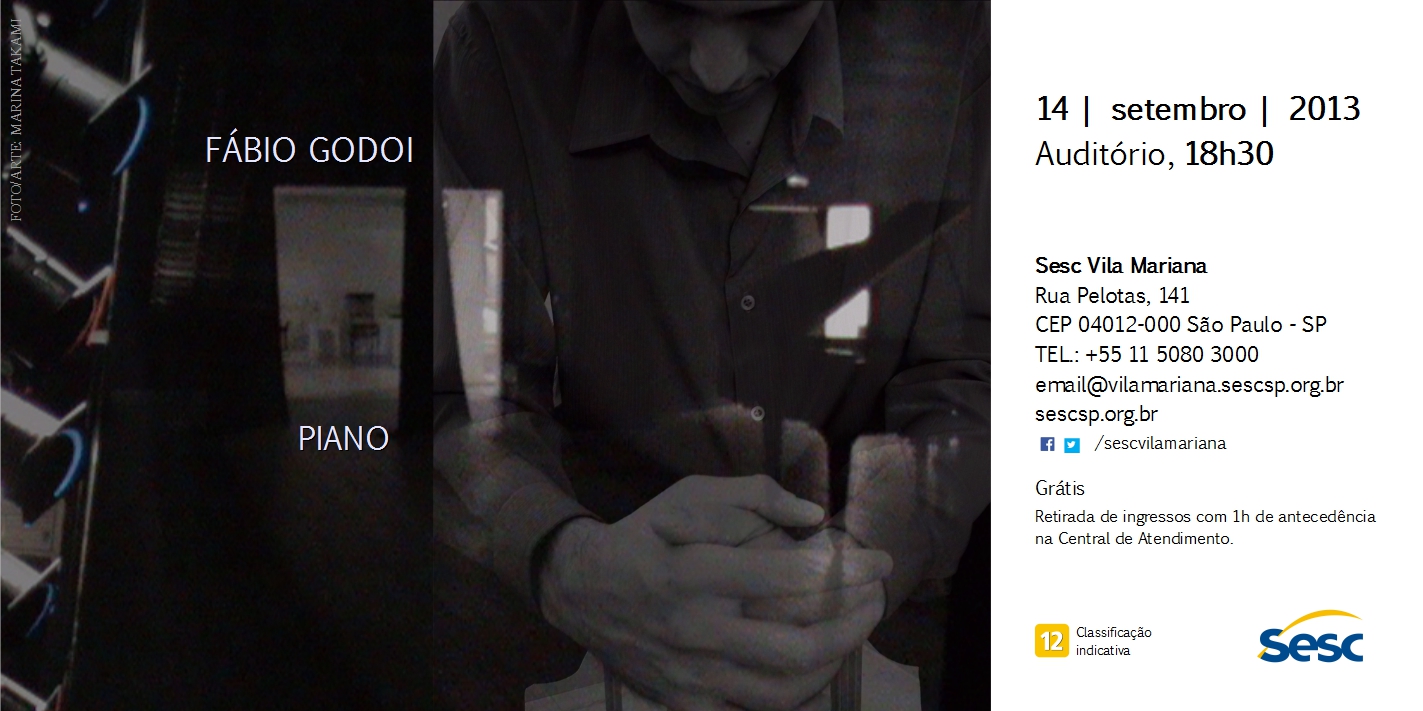
Task: Click the Twitter icon
Action: pyautogui.click(x=1072, y=445)
